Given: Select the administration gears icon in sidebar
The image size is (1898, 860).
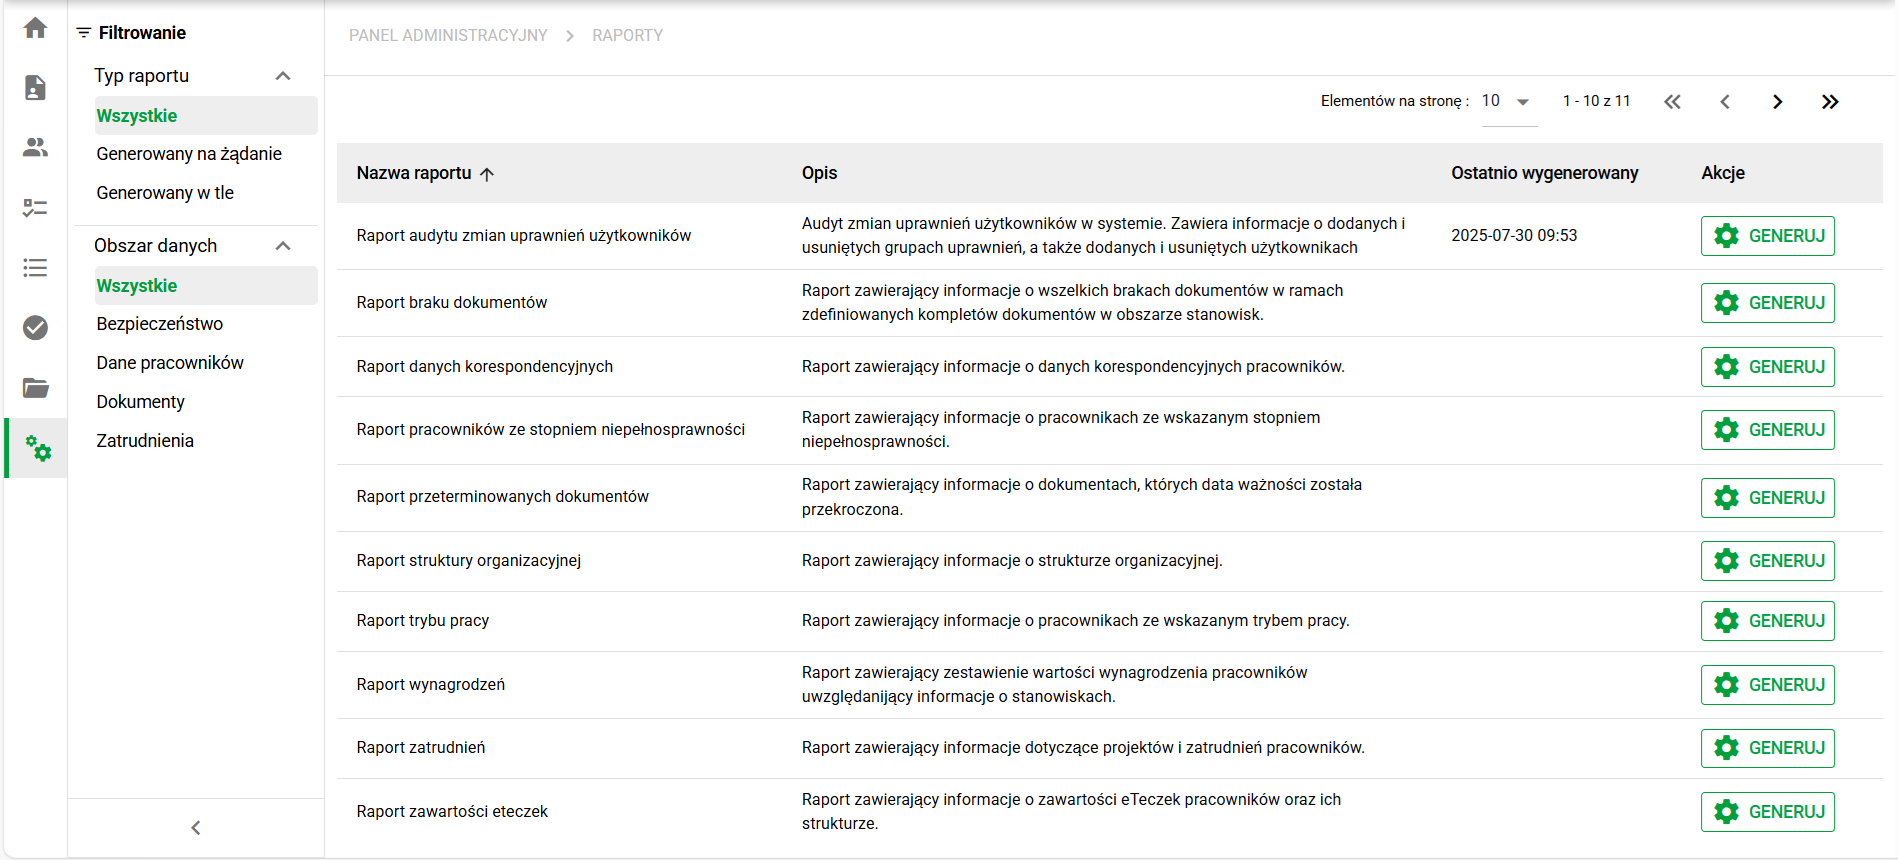Looking at the screenshot, I should 37,448.
